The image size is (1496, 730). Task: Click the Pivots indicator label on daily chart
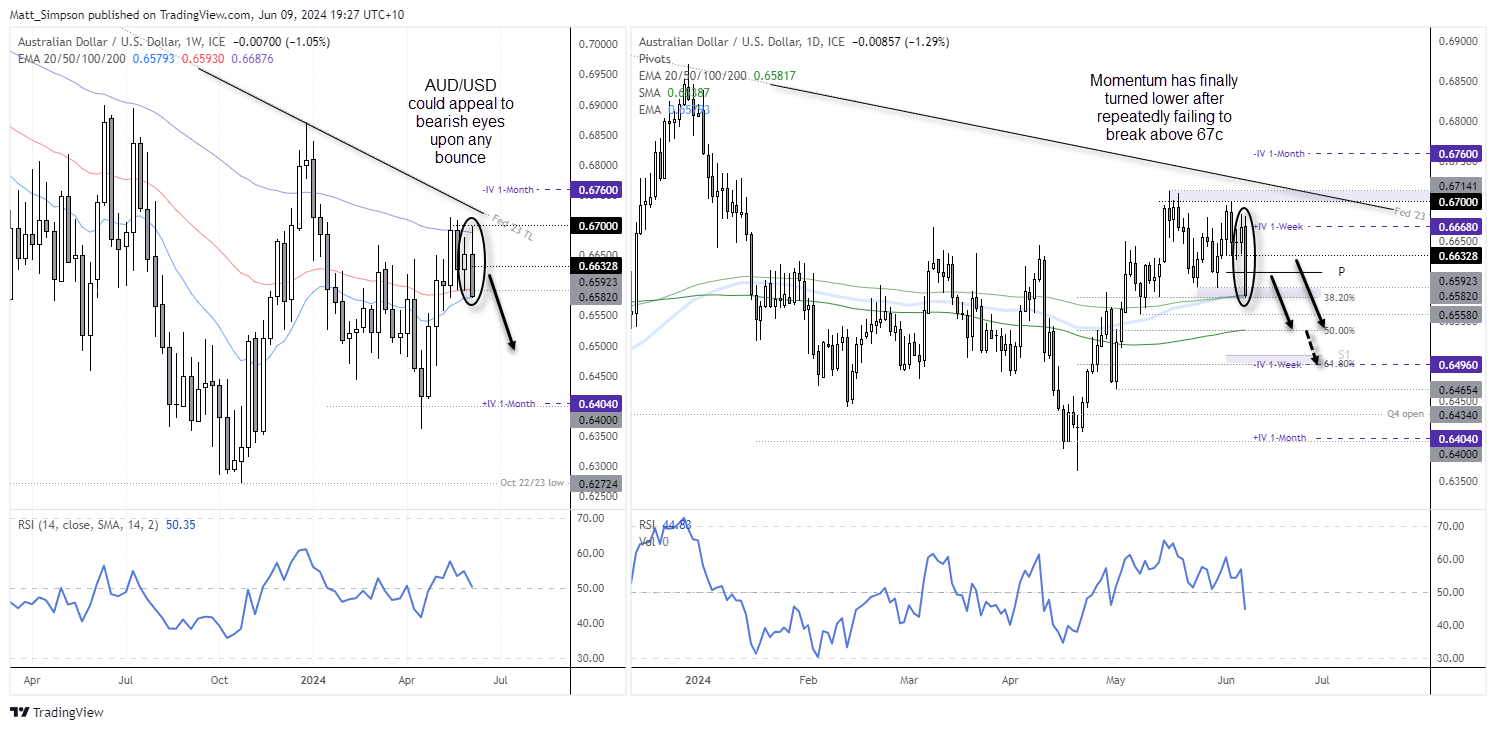point(655,59)
